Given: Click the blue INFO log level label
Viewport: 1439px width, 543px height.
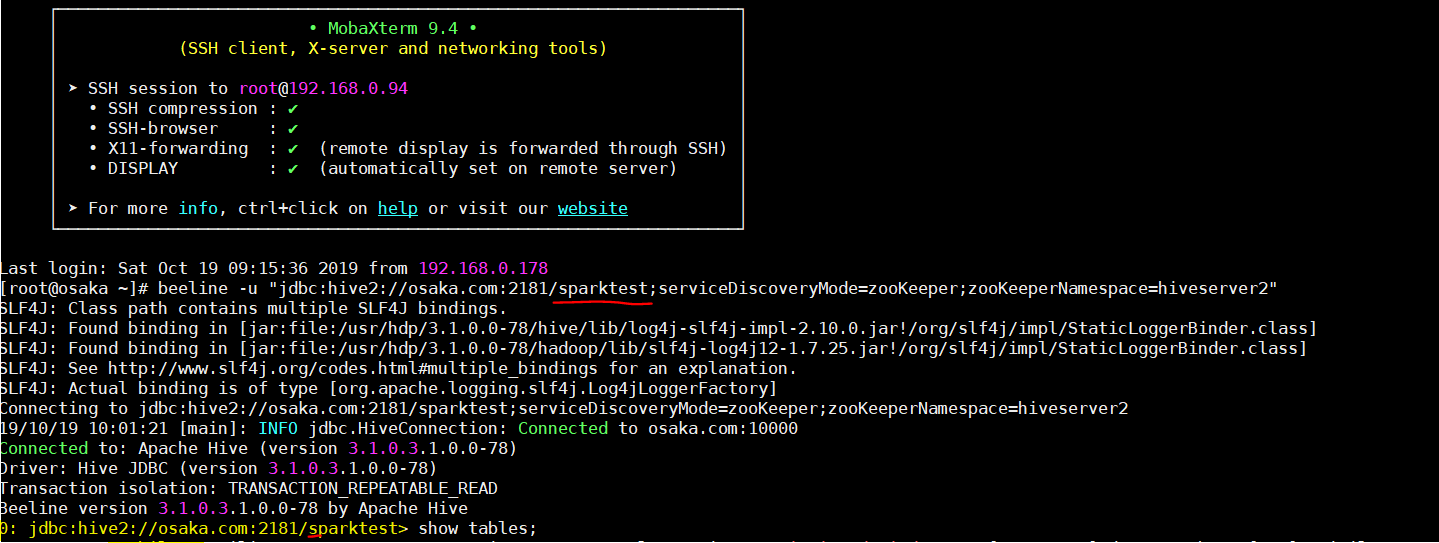Looking at the screenshot, I should (278, 429).
